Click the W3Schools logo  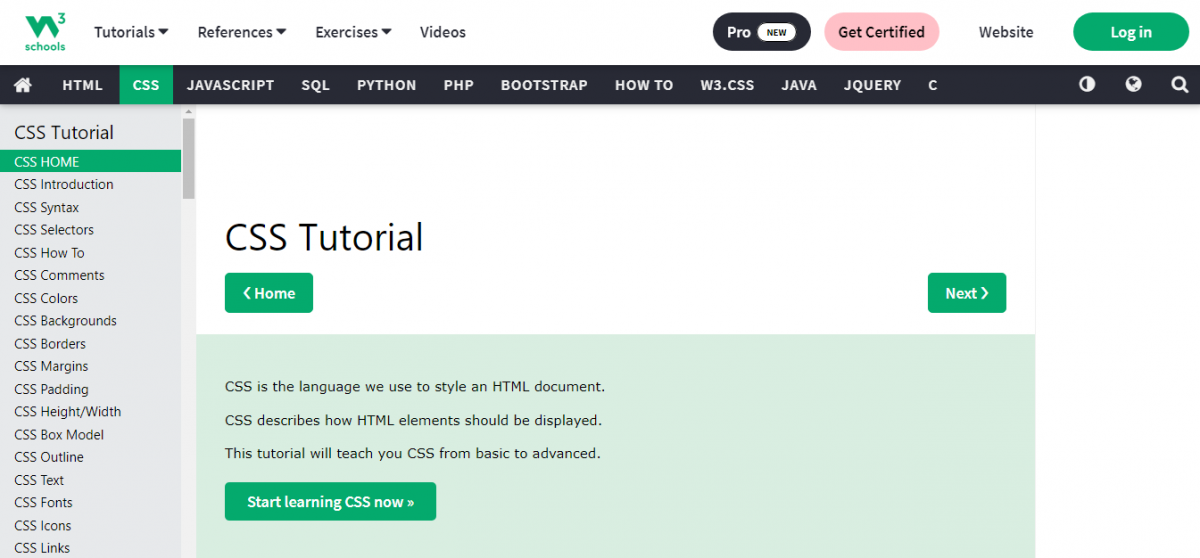[45, 32]
